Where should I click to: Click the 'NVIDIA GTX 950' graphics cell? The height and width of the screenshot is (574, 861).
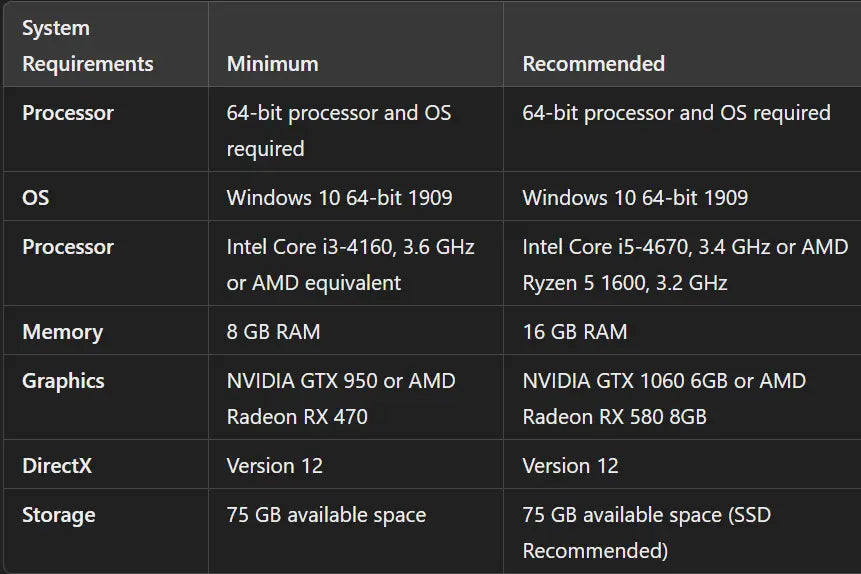(x=340, y=398)
